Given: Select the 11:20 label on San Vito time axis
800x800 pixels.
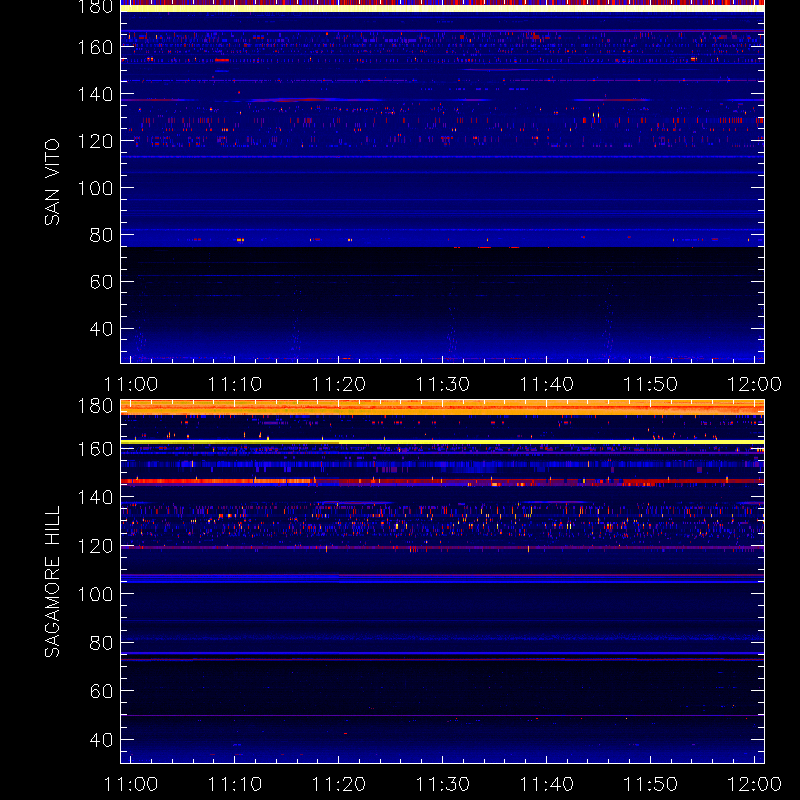Looking at the screenshot, I should (x=339, y=384).
